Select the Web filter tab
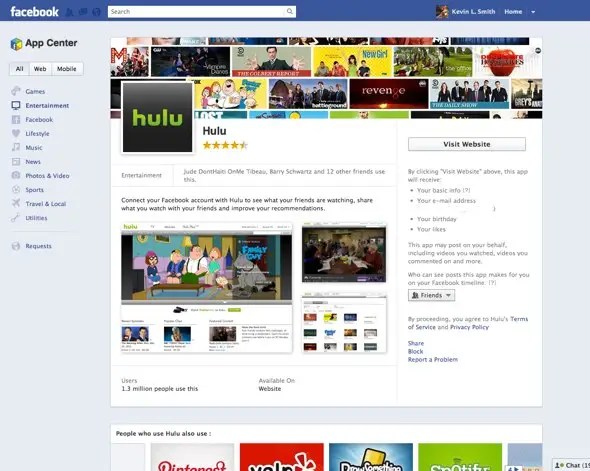 tap(40, 69)
